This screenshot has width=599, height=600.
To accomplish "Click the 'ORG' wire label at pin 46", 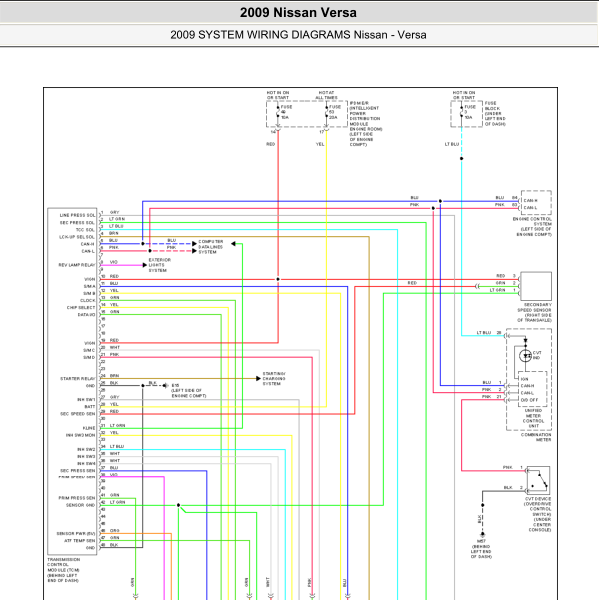I will point(114,531).
